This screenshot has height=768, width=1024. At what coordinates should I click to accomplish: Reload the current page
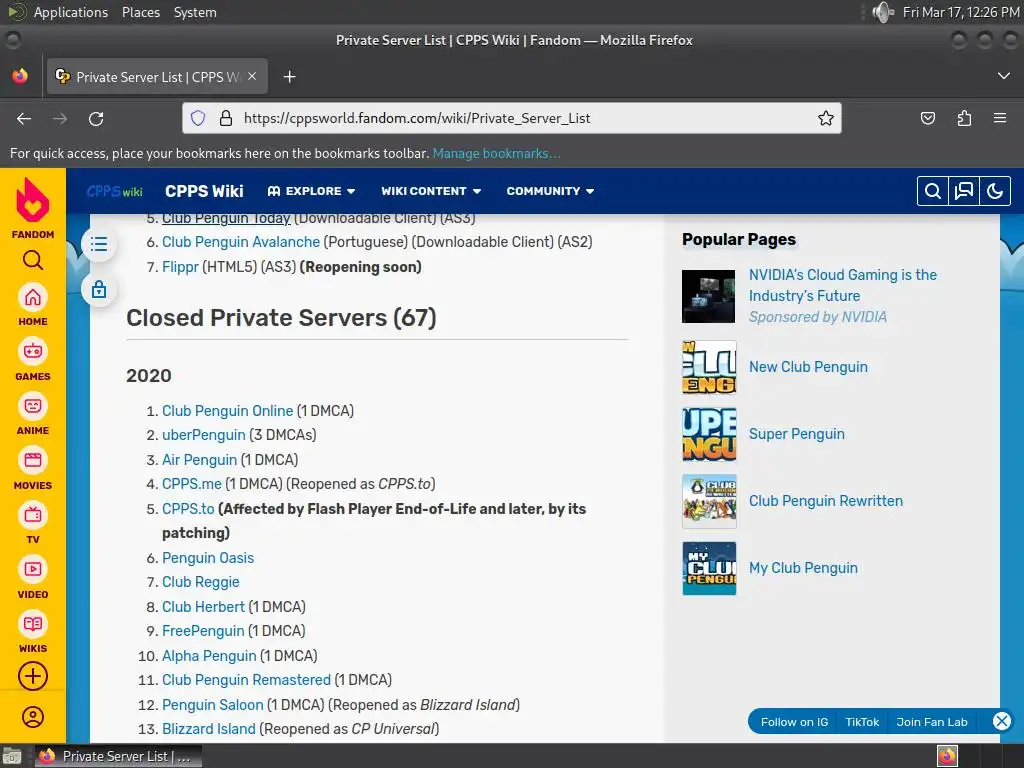pyautogui.click(x=96, y=118)
